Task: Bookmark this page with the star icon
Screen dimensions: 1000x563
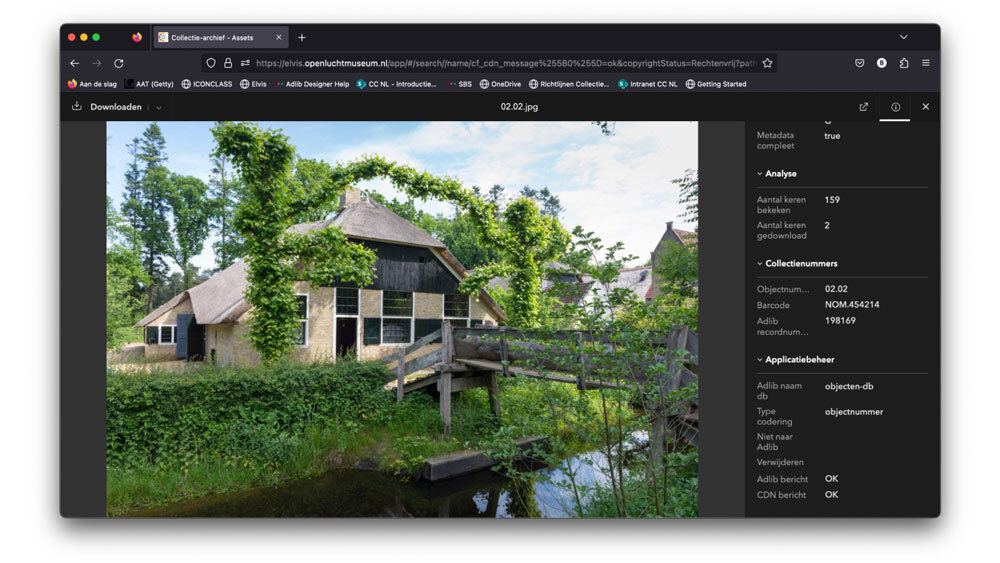Action: coord(767,63)
